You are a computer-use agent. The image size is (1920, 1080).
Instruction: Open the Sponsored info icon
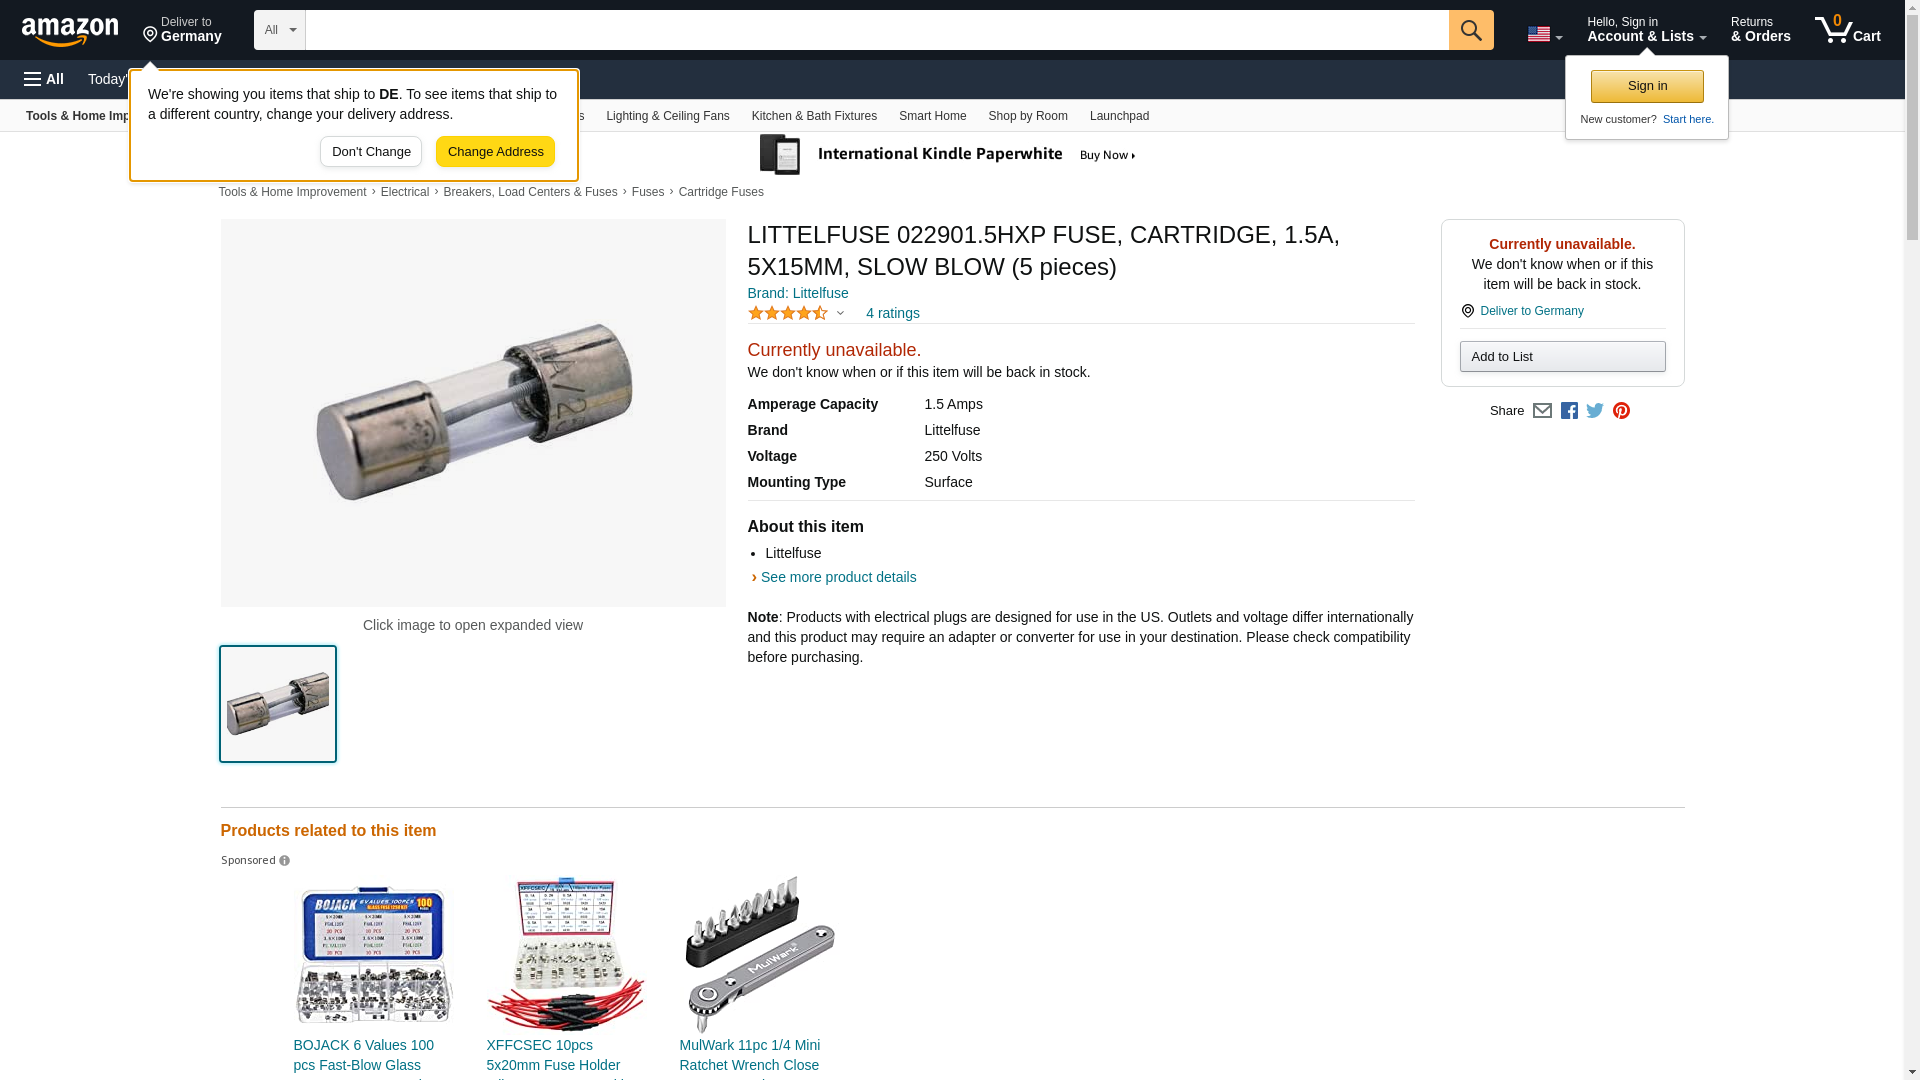coord(284,861)
